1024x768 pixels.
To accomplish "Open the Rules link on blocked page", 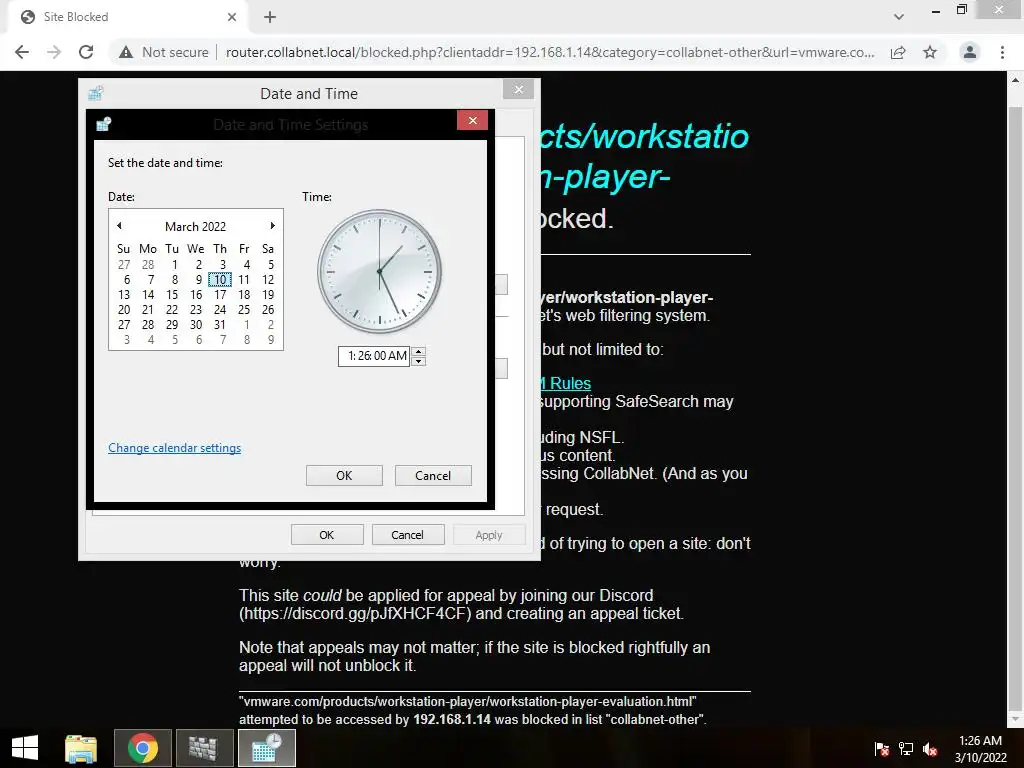I will click(566, 383).
